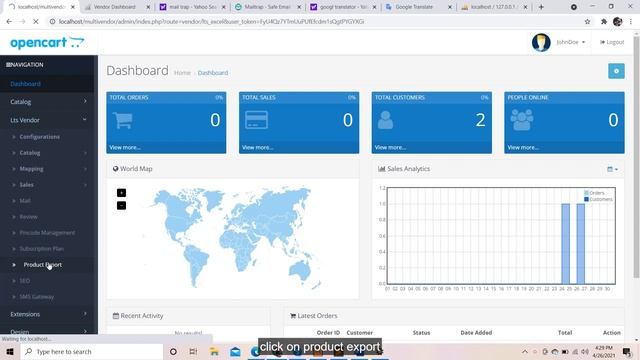
Task: Open Task View on the taskbar
Action: tap(193, 351)
